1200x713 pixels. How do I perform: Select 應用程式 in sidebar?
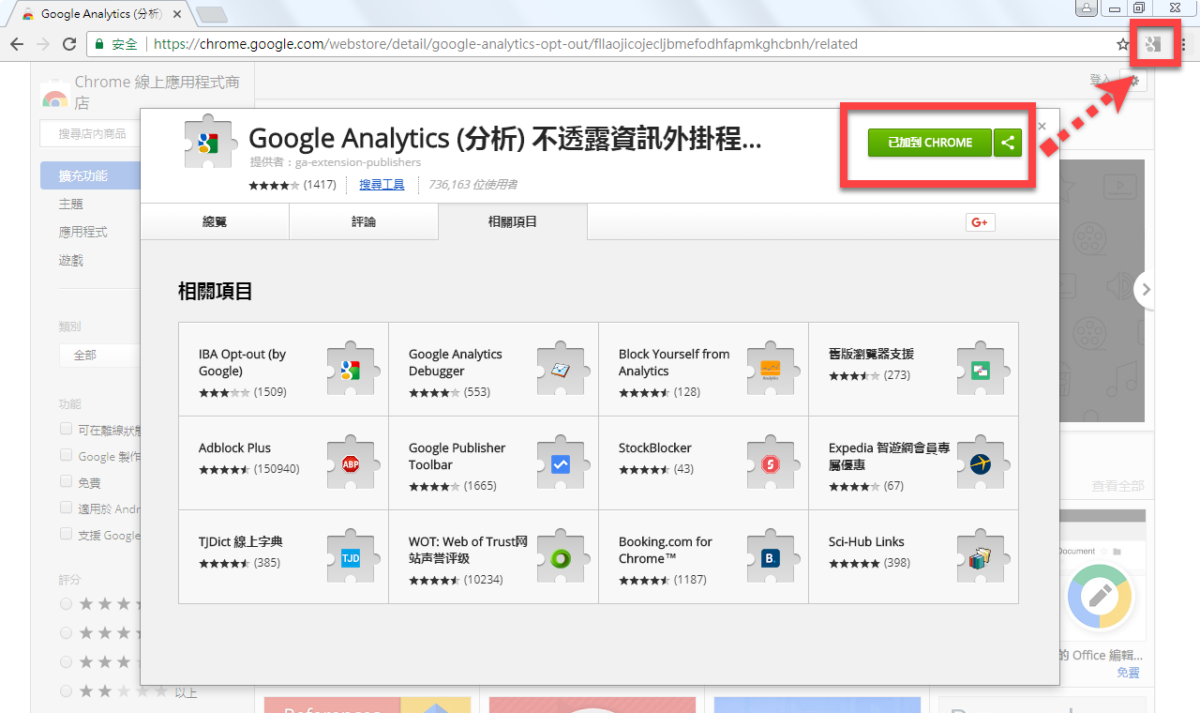tap(83, 232)
